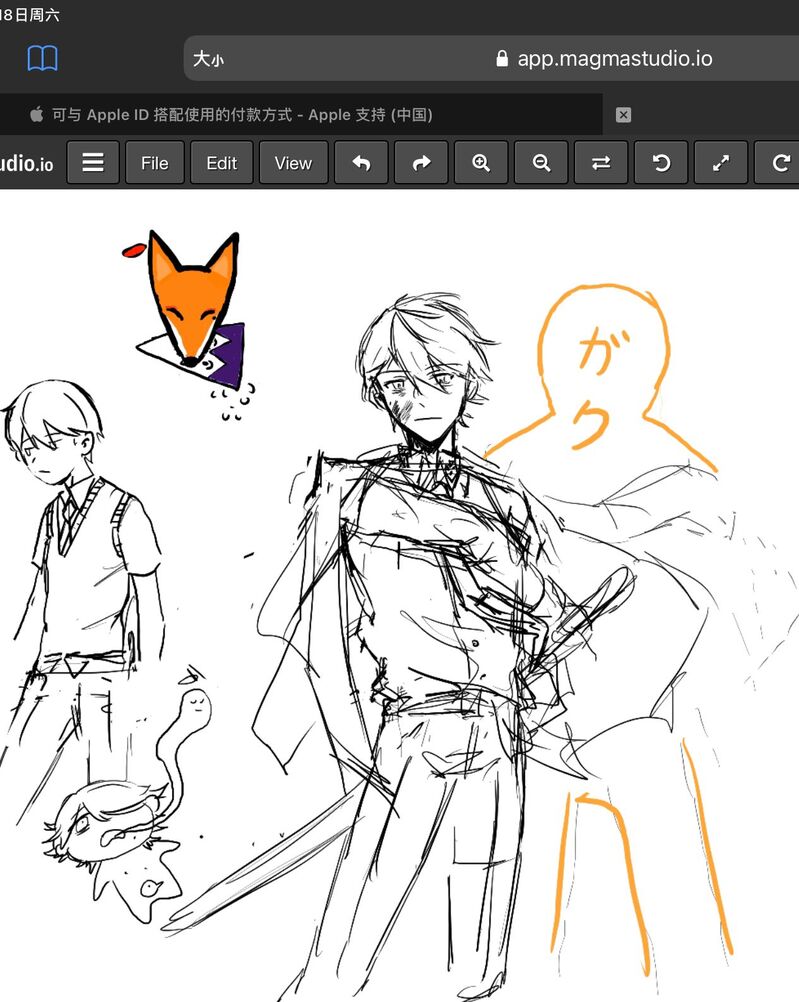Zoom out with the magnifier minus icon

click(x=541, y=163)
